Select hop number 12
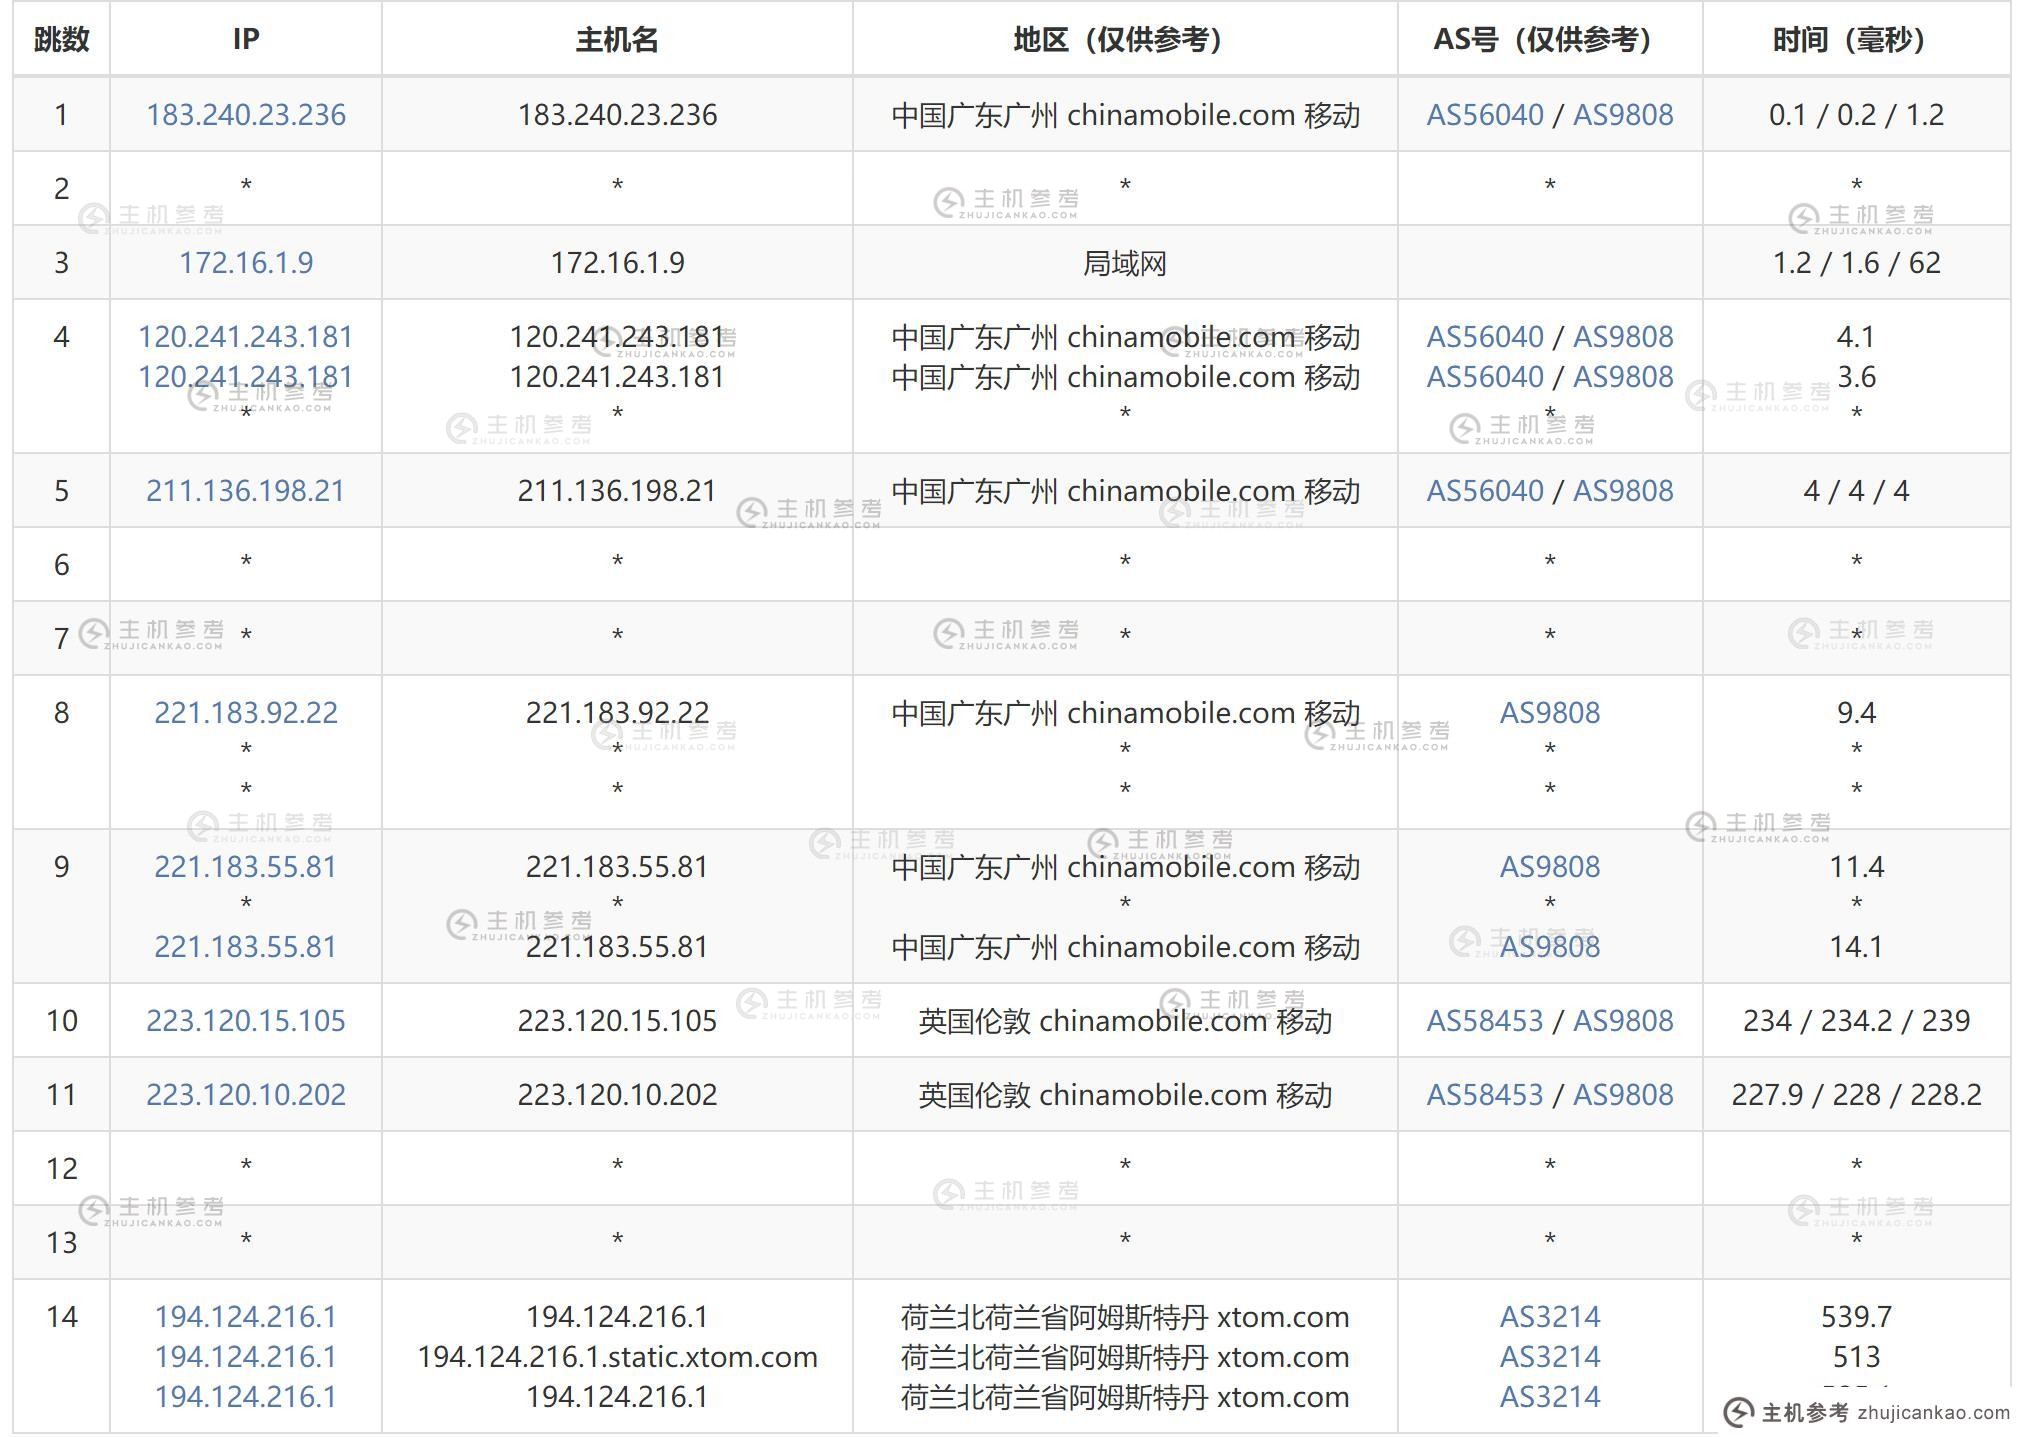Viewport: 2018px width, 1437px height. click(62, 1169)
